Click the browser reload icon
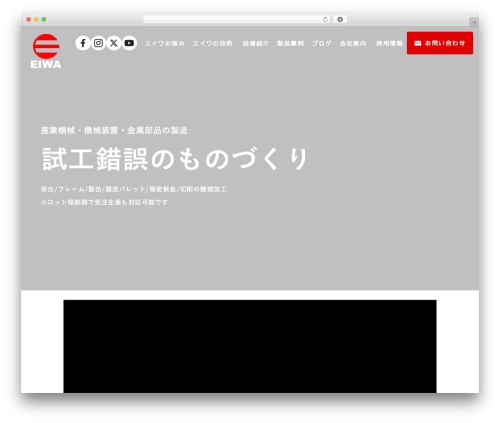This screenshot has height=423, width=500. pyautogui.click(x=325, y=20)
